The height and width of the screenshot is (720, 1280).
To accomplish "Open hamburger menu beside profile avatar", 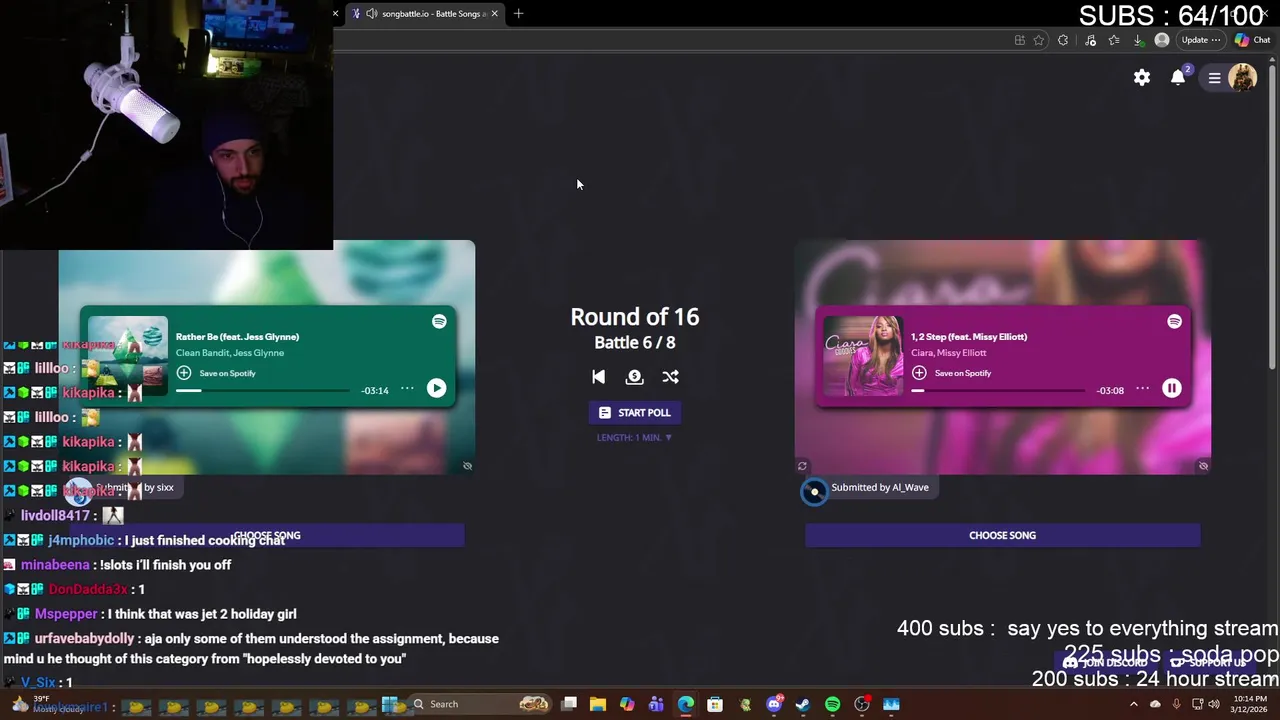I will coord(1214,78).
